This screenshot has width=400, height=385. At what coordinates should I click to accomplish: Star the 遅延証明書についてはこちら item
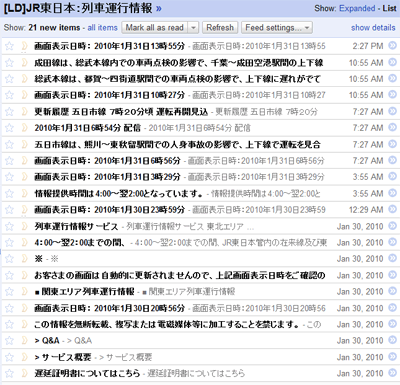point(9,373)
